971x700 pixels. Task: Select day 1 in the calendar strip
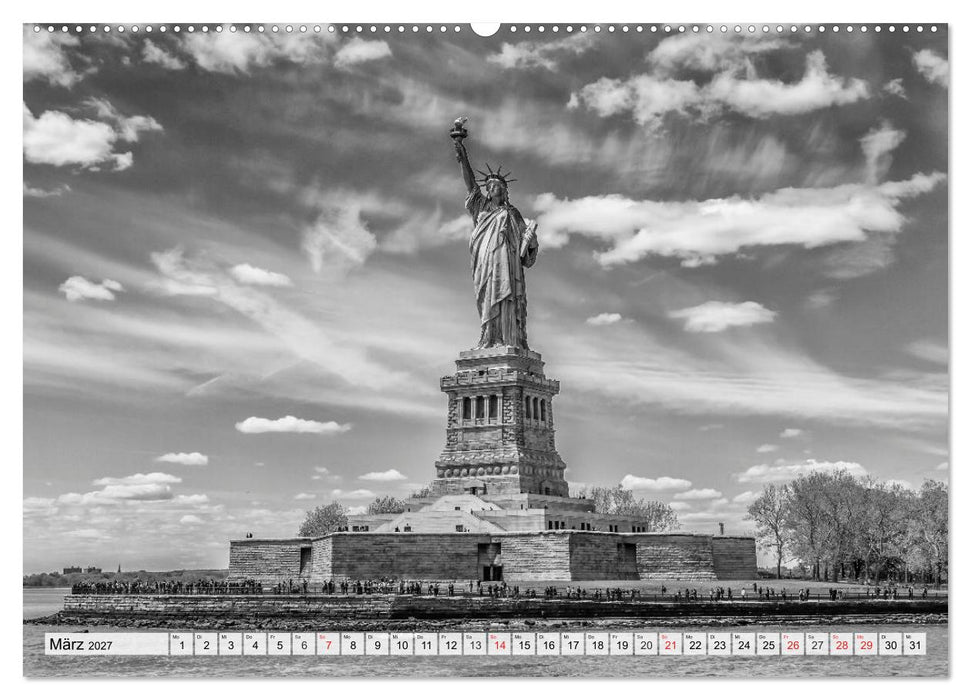(181, 644)
